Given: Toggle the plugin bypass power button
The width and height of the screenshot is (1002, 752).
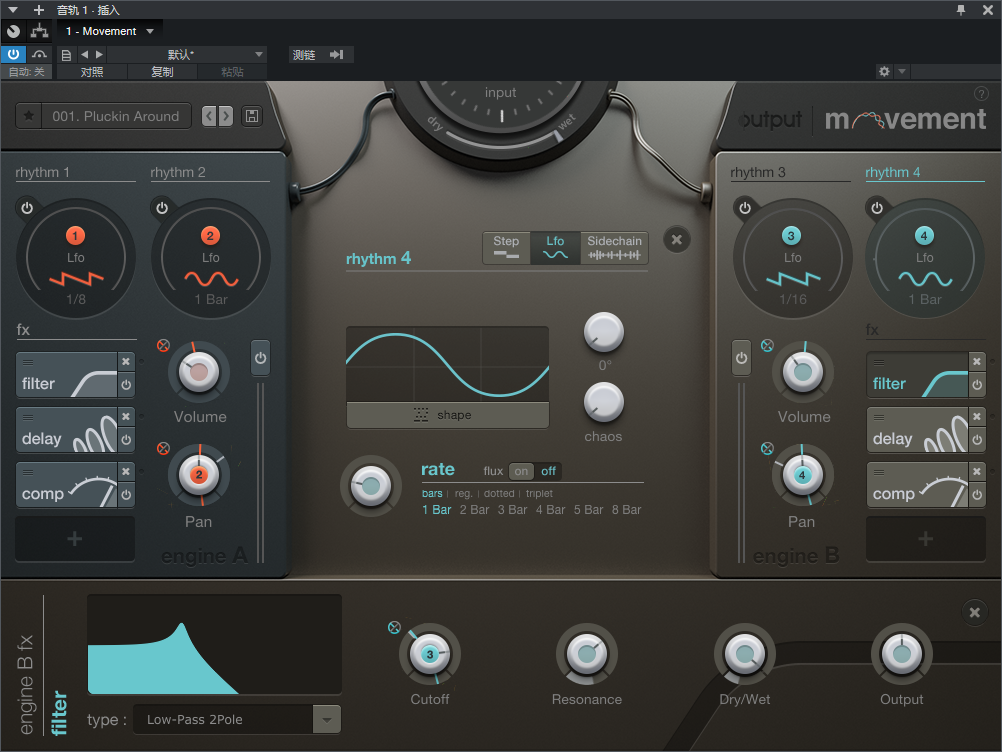Looking at the screenshot, I should coord(13,55).
